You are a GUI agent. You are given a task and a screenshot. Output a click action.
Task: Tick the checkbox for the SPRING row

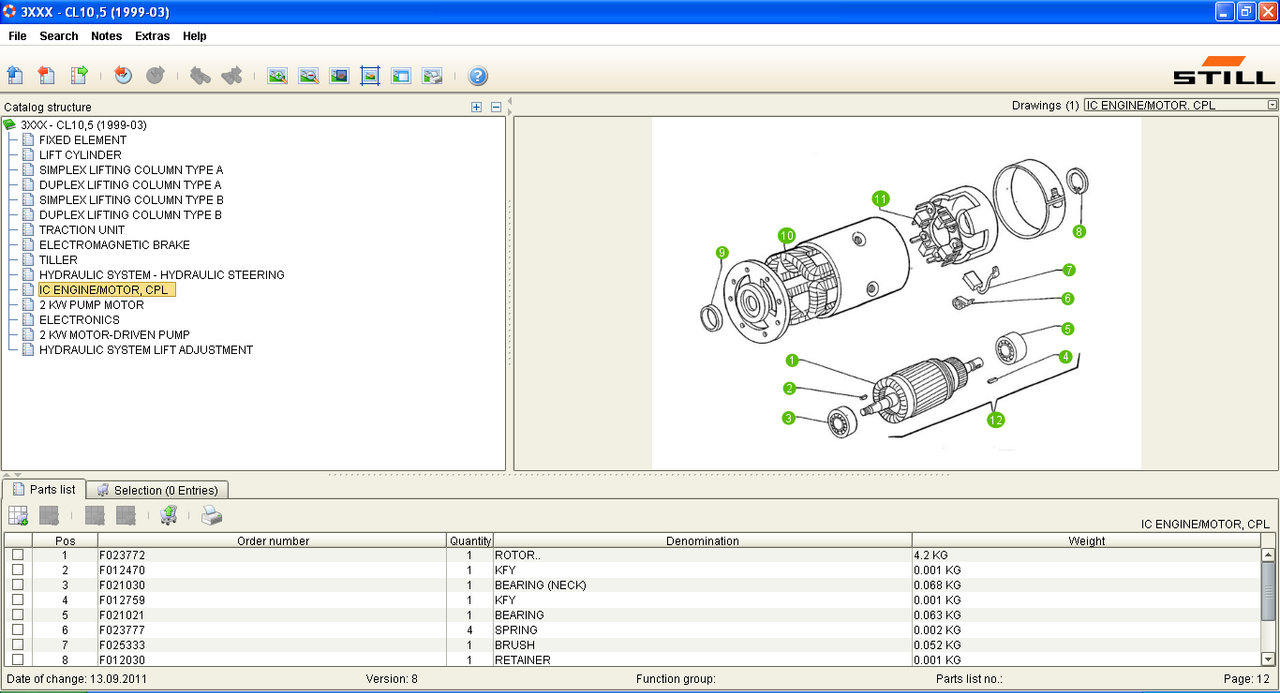(17, 630)
